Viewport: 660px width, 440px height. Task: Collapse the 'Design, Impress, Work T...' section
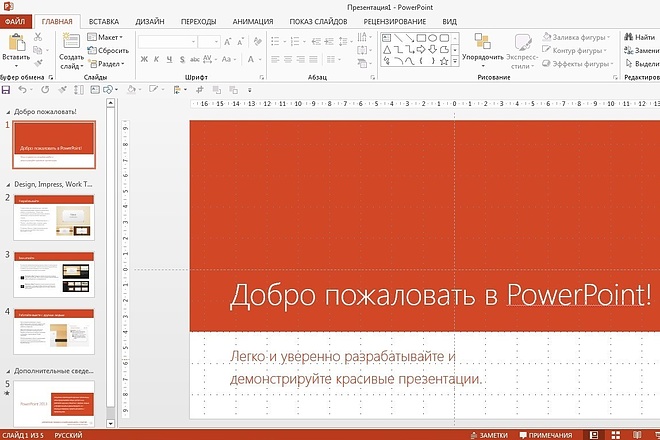click(8, 185)
